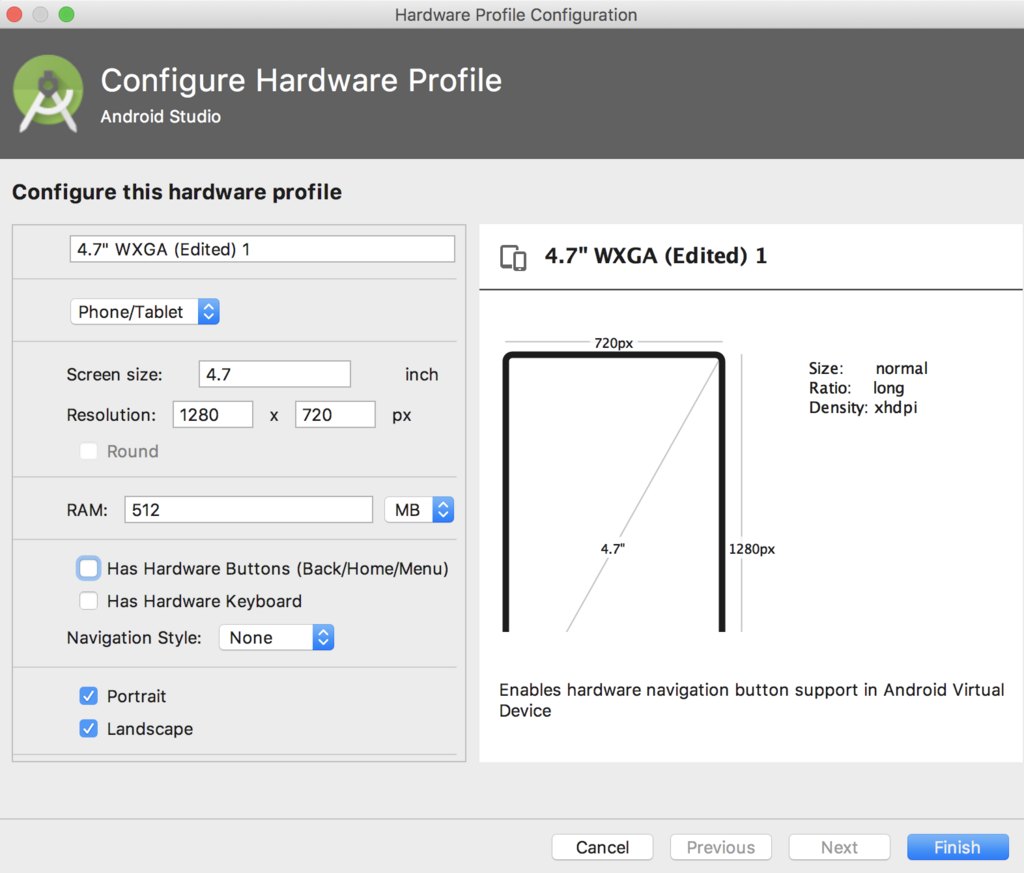Viewport: 1024px width, 873px height.
Task: Toggle the Round checkbox
Action: coord(89,451)
